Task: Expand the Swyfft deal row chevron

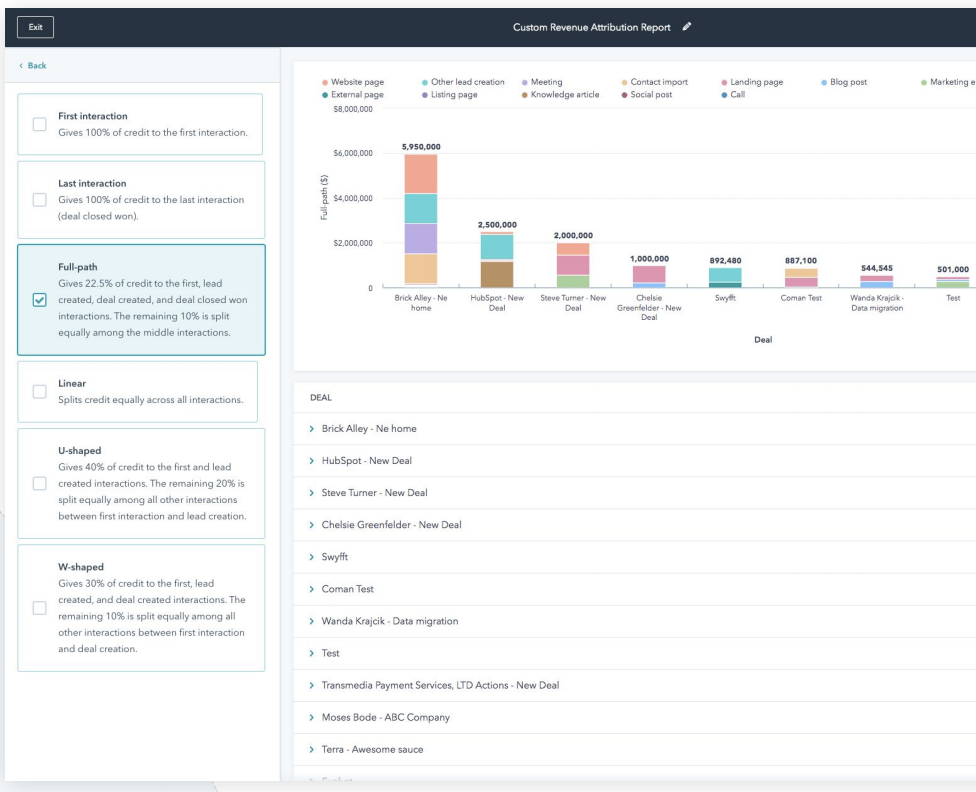Action: point(311,557)
